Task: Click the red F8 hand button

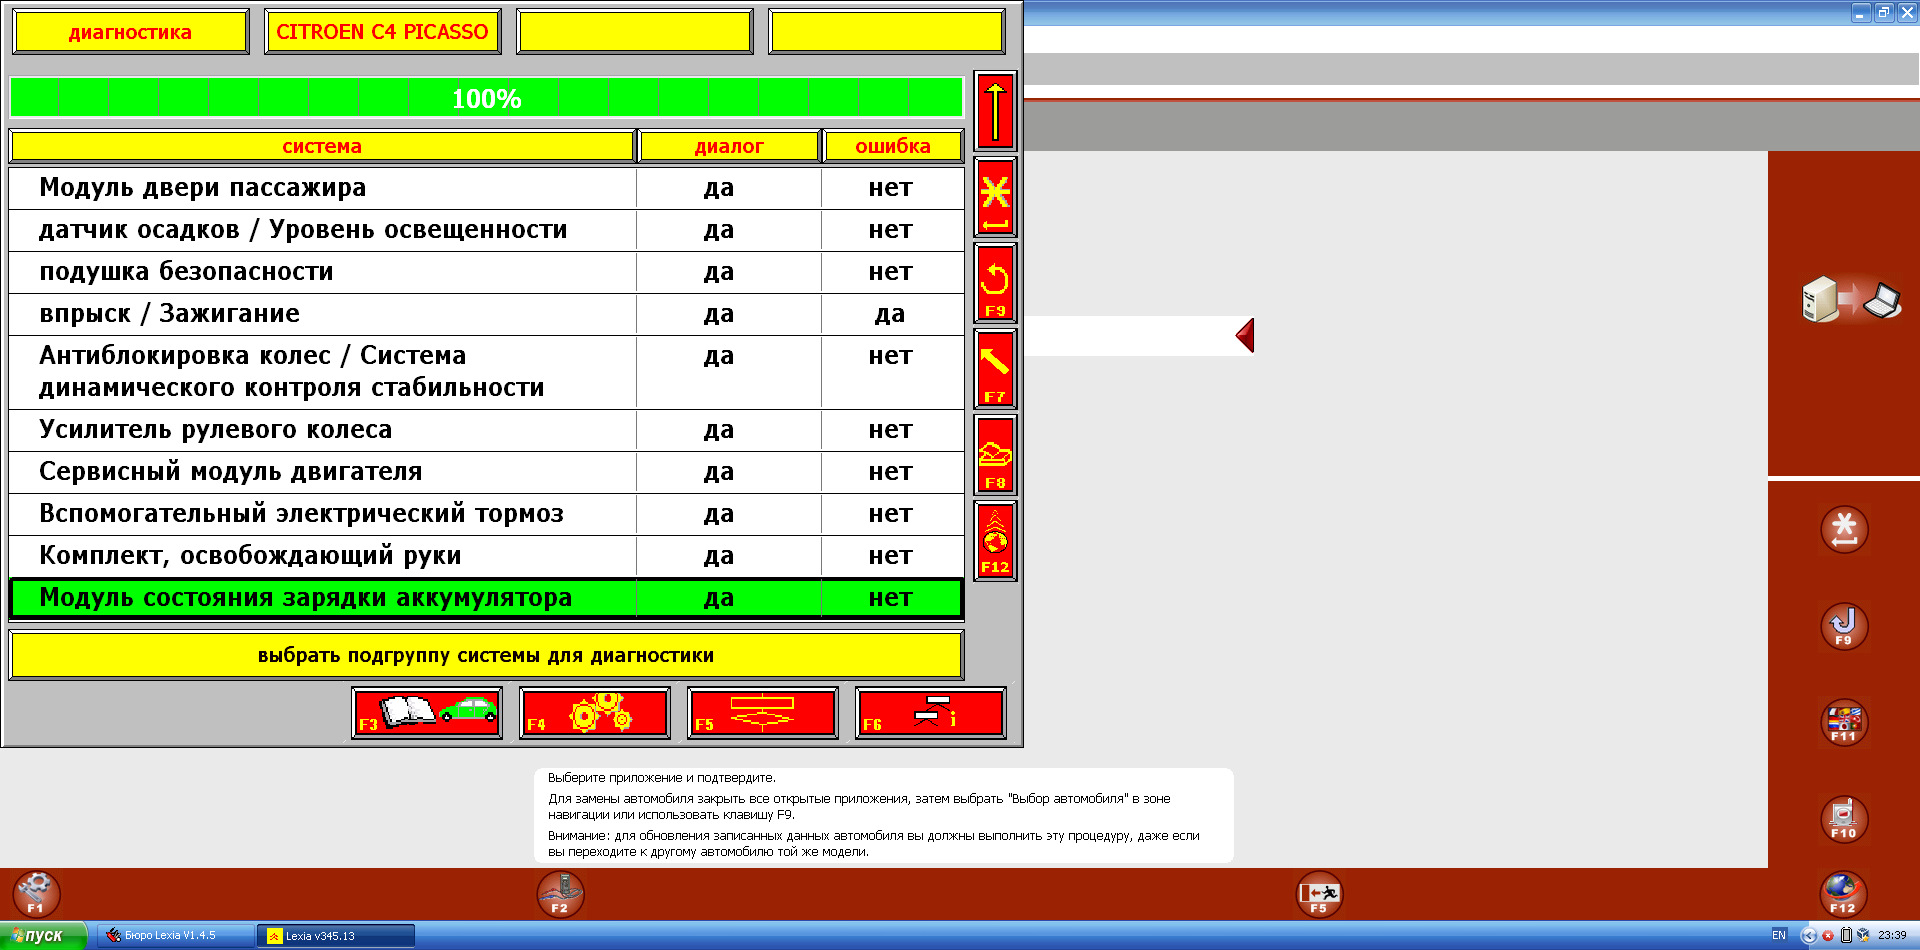Action: coord(995,455)
